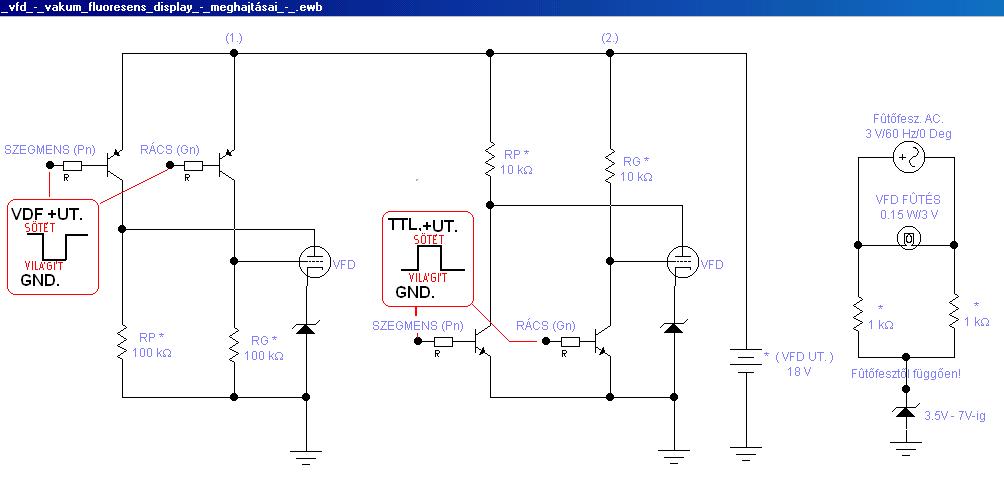
Task: Click the base resistor R after SZEGMENS (Pn) in circuit (1.)
Action: 73,166
